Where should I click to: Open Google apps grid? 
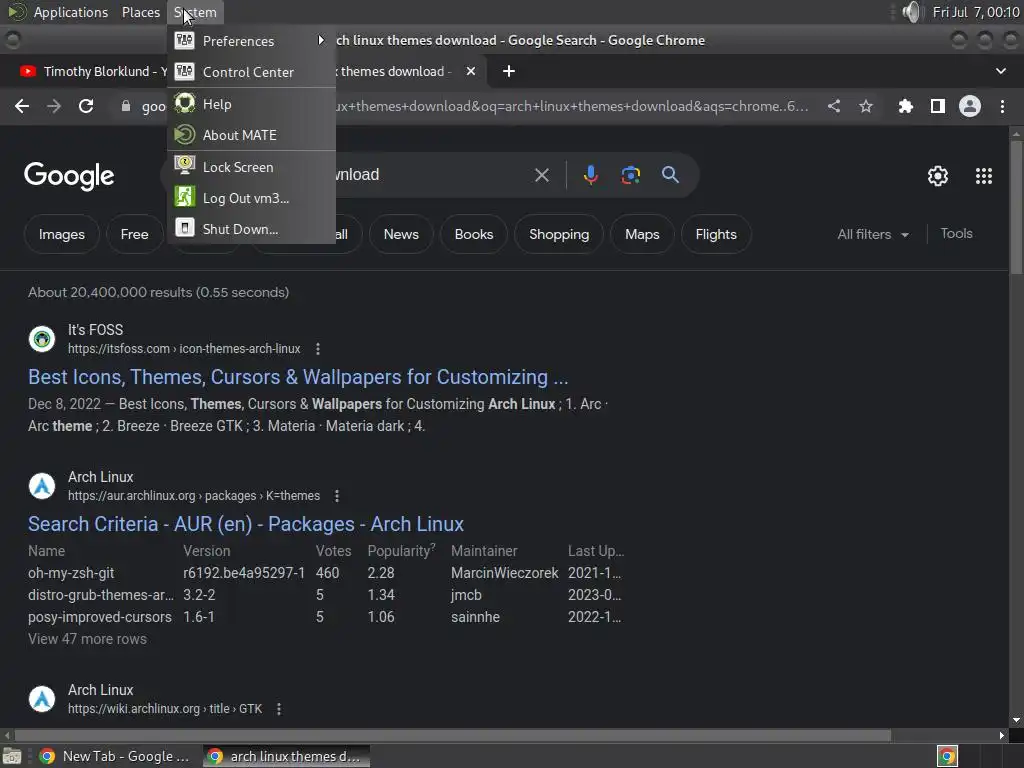pos(984,176)
